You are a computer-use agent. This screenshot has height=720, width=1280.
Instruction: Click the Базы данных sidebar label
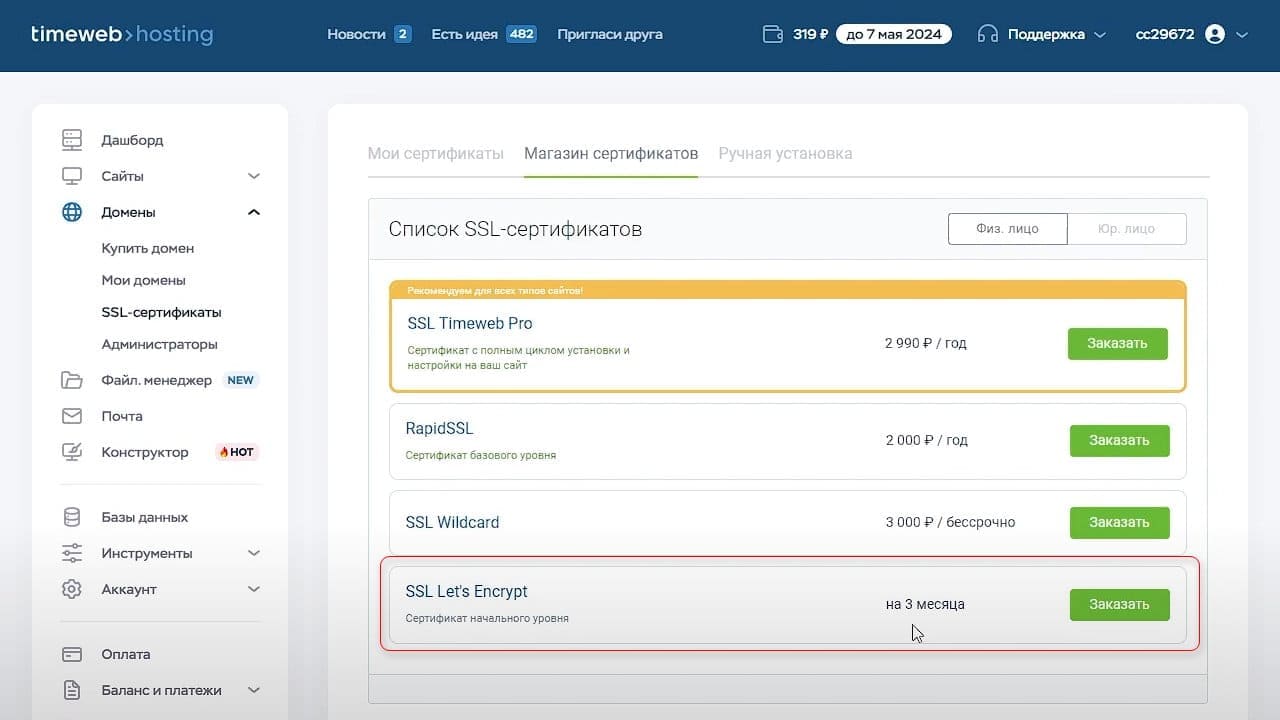145,517
